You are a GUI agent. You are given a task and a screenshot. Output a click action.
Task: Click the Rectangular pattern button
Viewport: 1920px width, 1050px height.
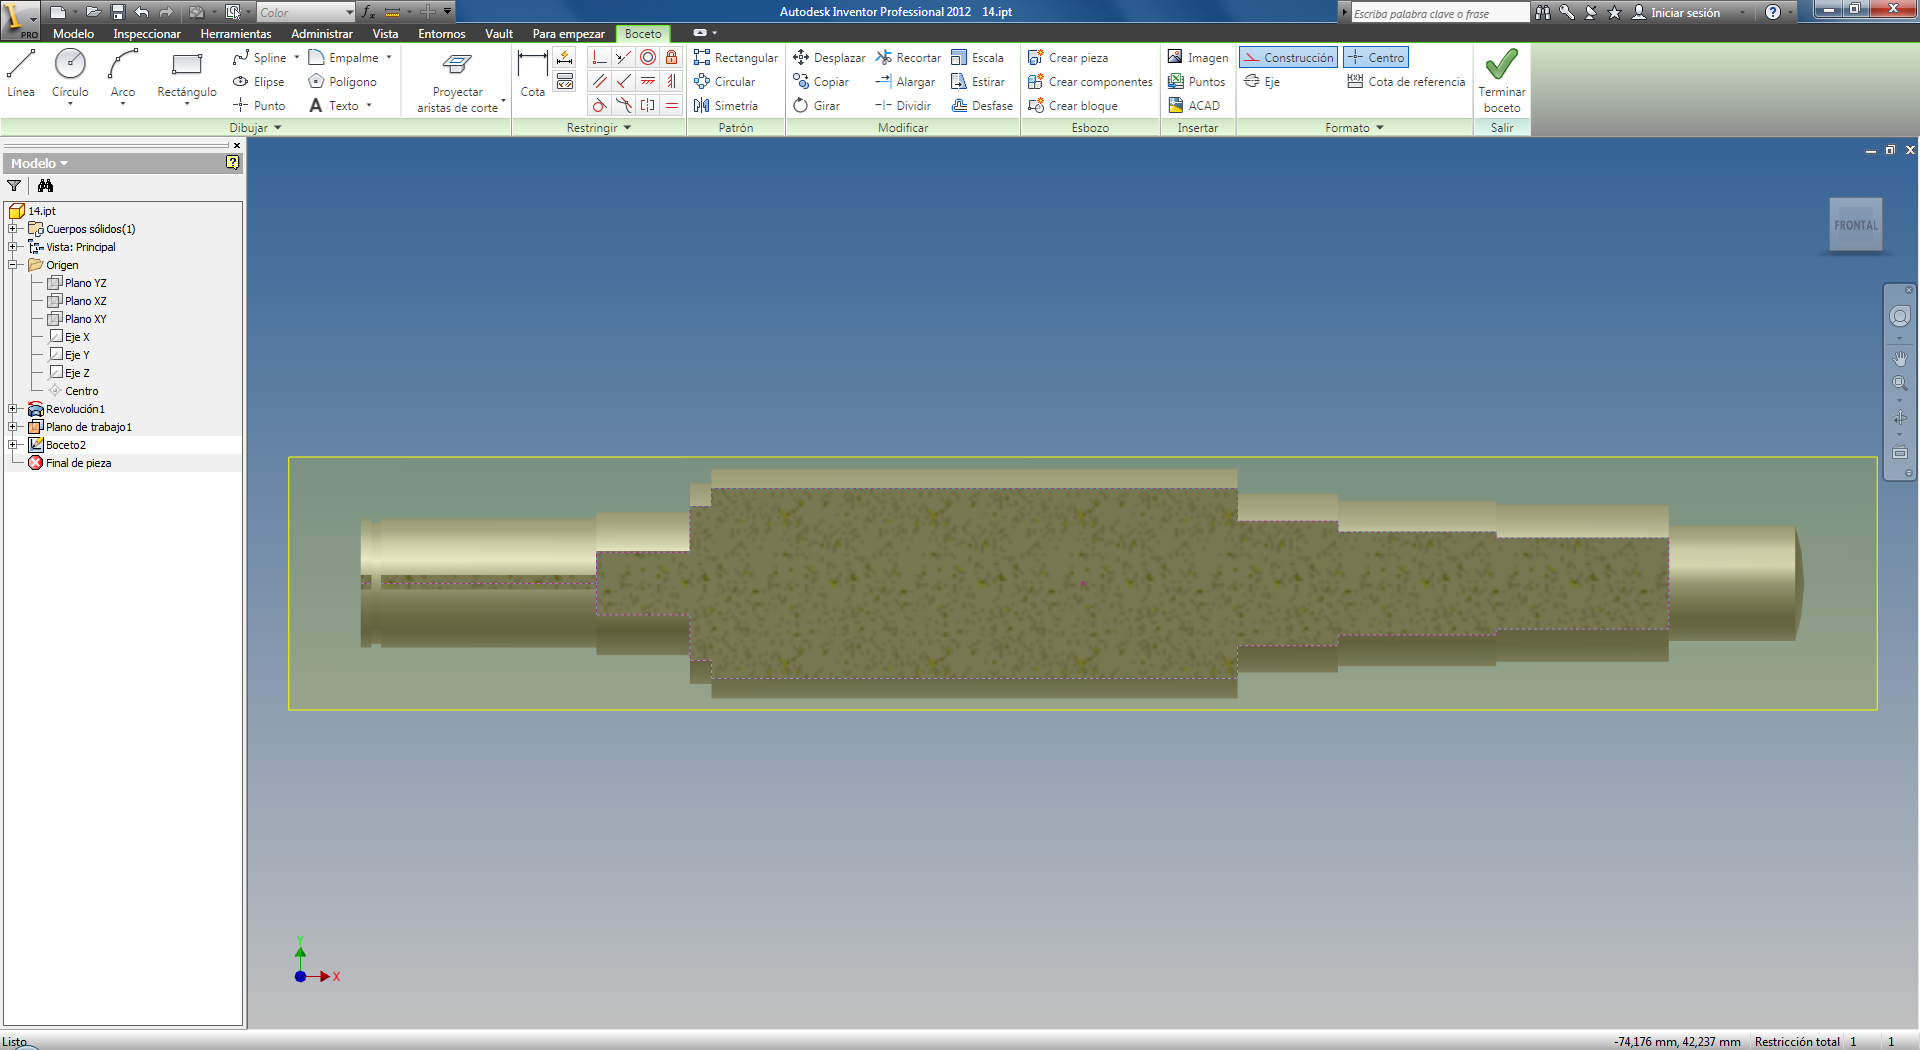736,58
